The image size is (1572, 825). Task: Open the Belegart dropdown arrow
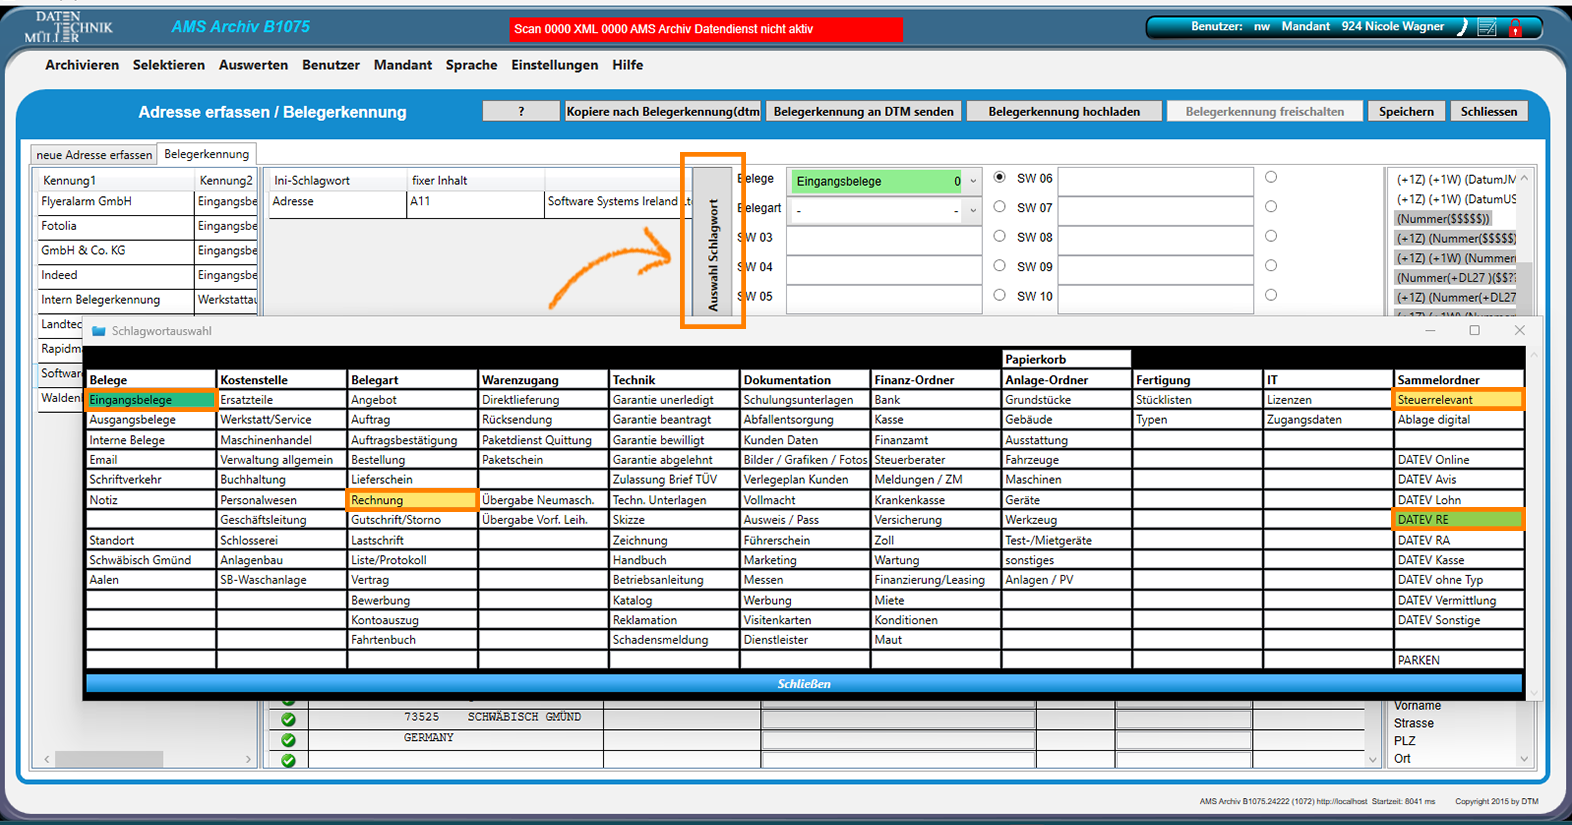point(973,211)
